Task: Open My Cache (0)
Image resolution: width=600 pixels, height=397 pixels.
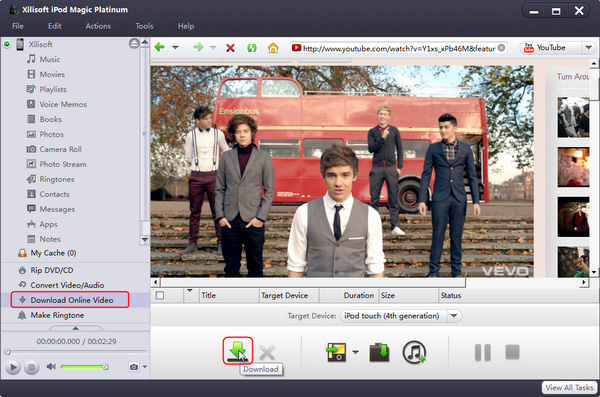Action: click(x=53, y=253)
